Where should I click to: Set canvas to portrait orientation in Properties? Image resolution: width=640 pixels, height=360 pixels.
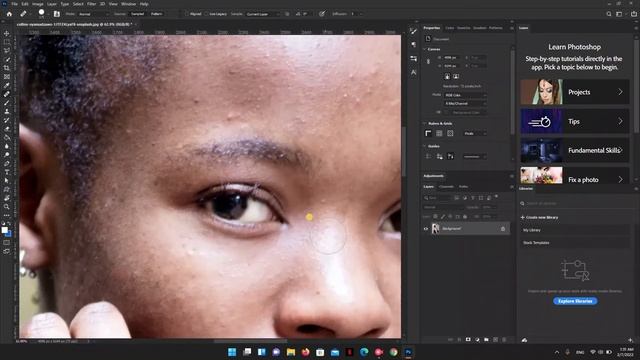447,76
